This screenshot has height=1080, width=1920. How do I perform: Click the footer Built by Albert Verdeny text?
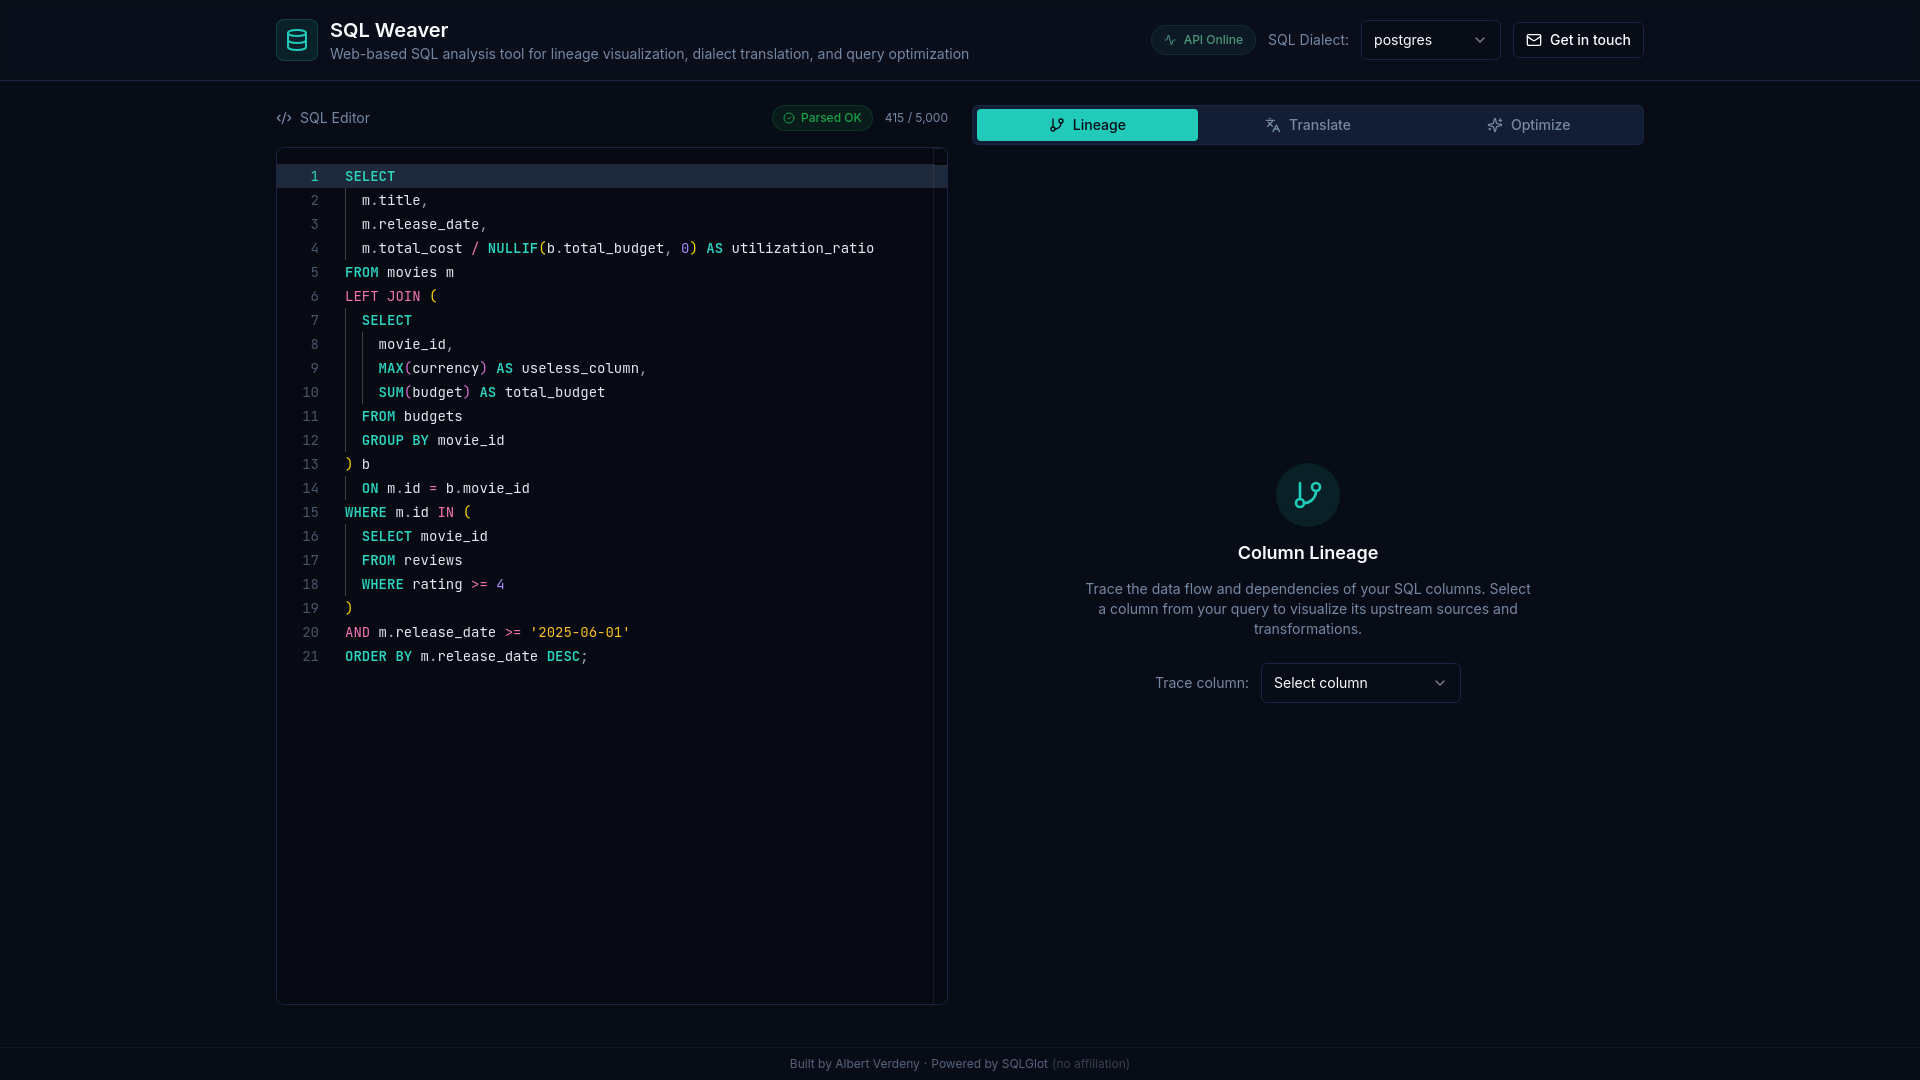[x=854, y=1064]
